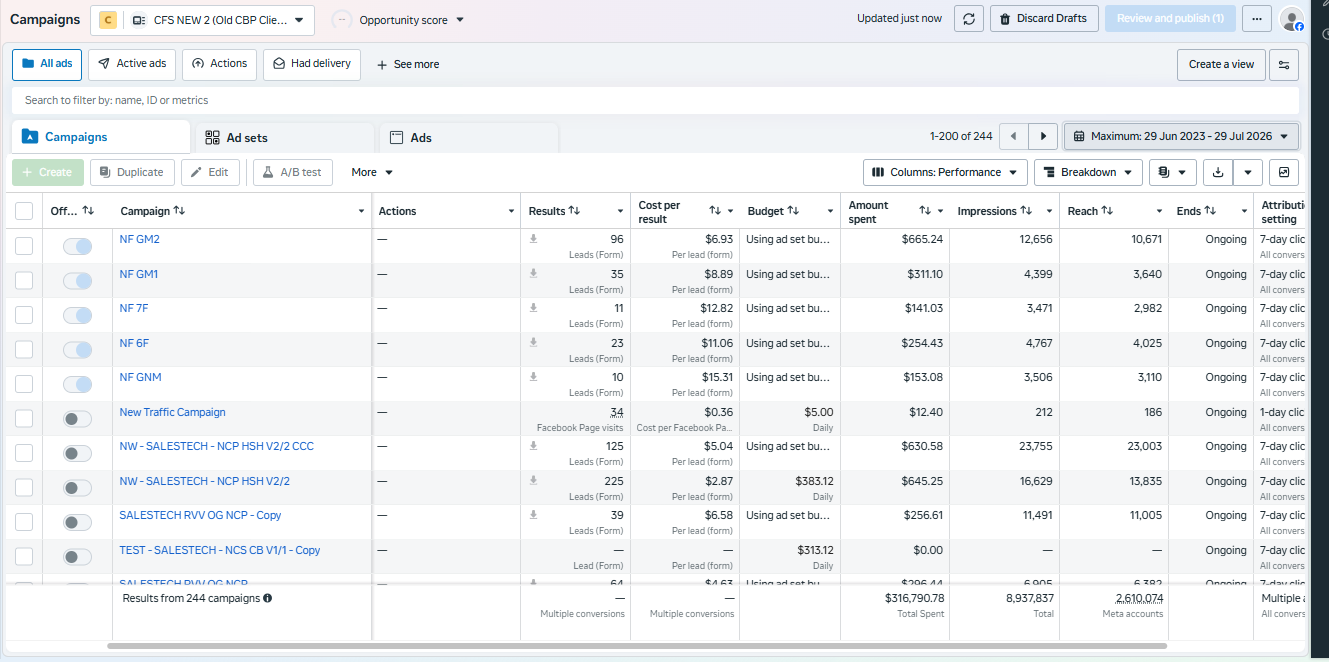Screen dimensions: 1329x662
Task: Open the charts panel icon
Action: tap(1284, 172)
